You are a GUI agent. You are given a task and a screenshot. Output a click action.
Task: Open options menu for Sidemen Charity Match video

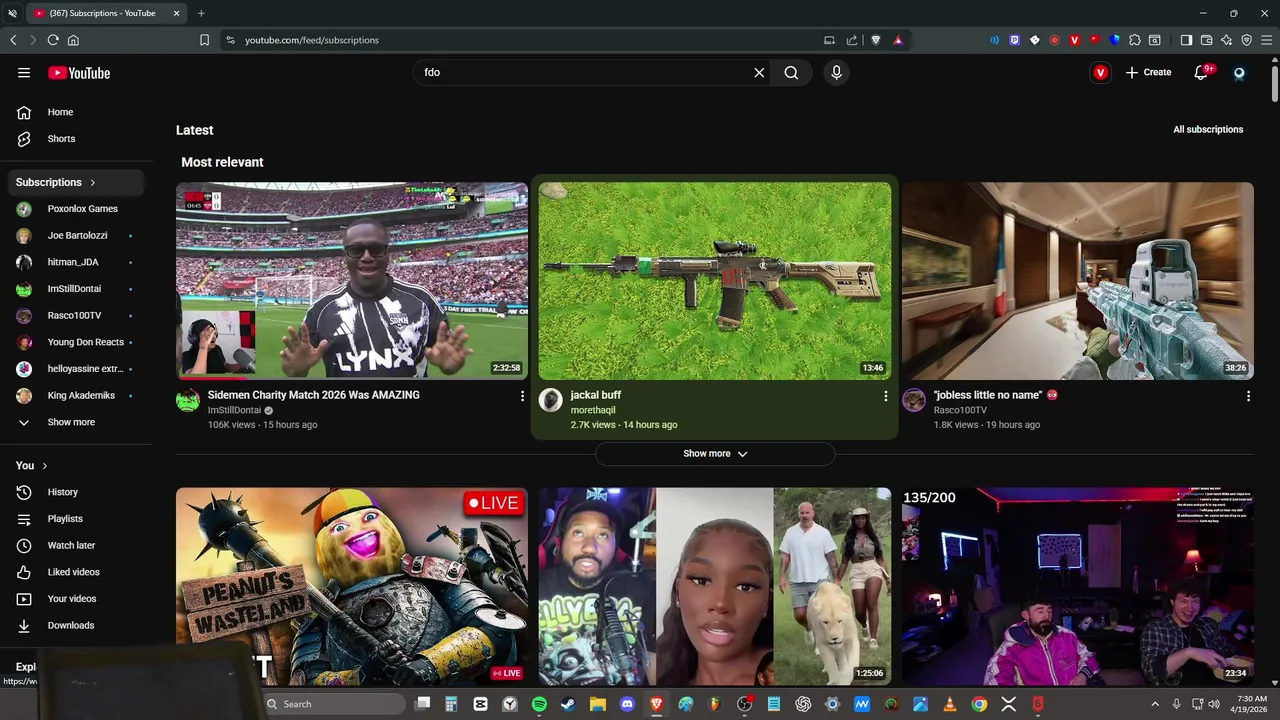click(522, 396)
